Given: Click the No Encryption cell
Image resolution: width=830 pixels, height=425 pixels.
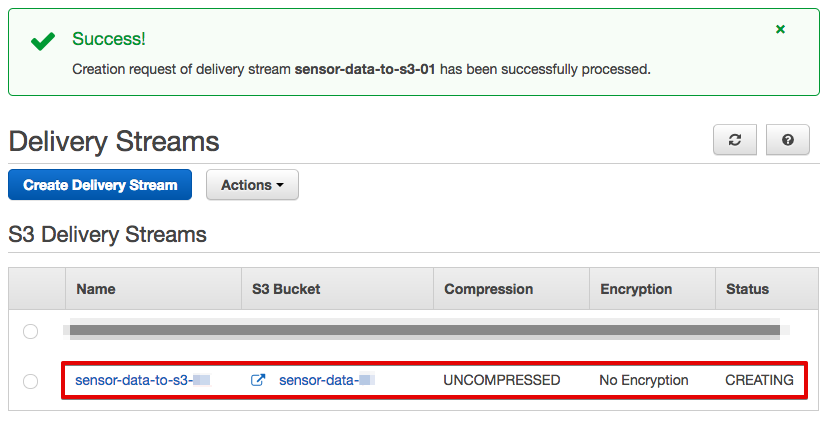Looking at the screenshot, I should [x=644, y=380].
